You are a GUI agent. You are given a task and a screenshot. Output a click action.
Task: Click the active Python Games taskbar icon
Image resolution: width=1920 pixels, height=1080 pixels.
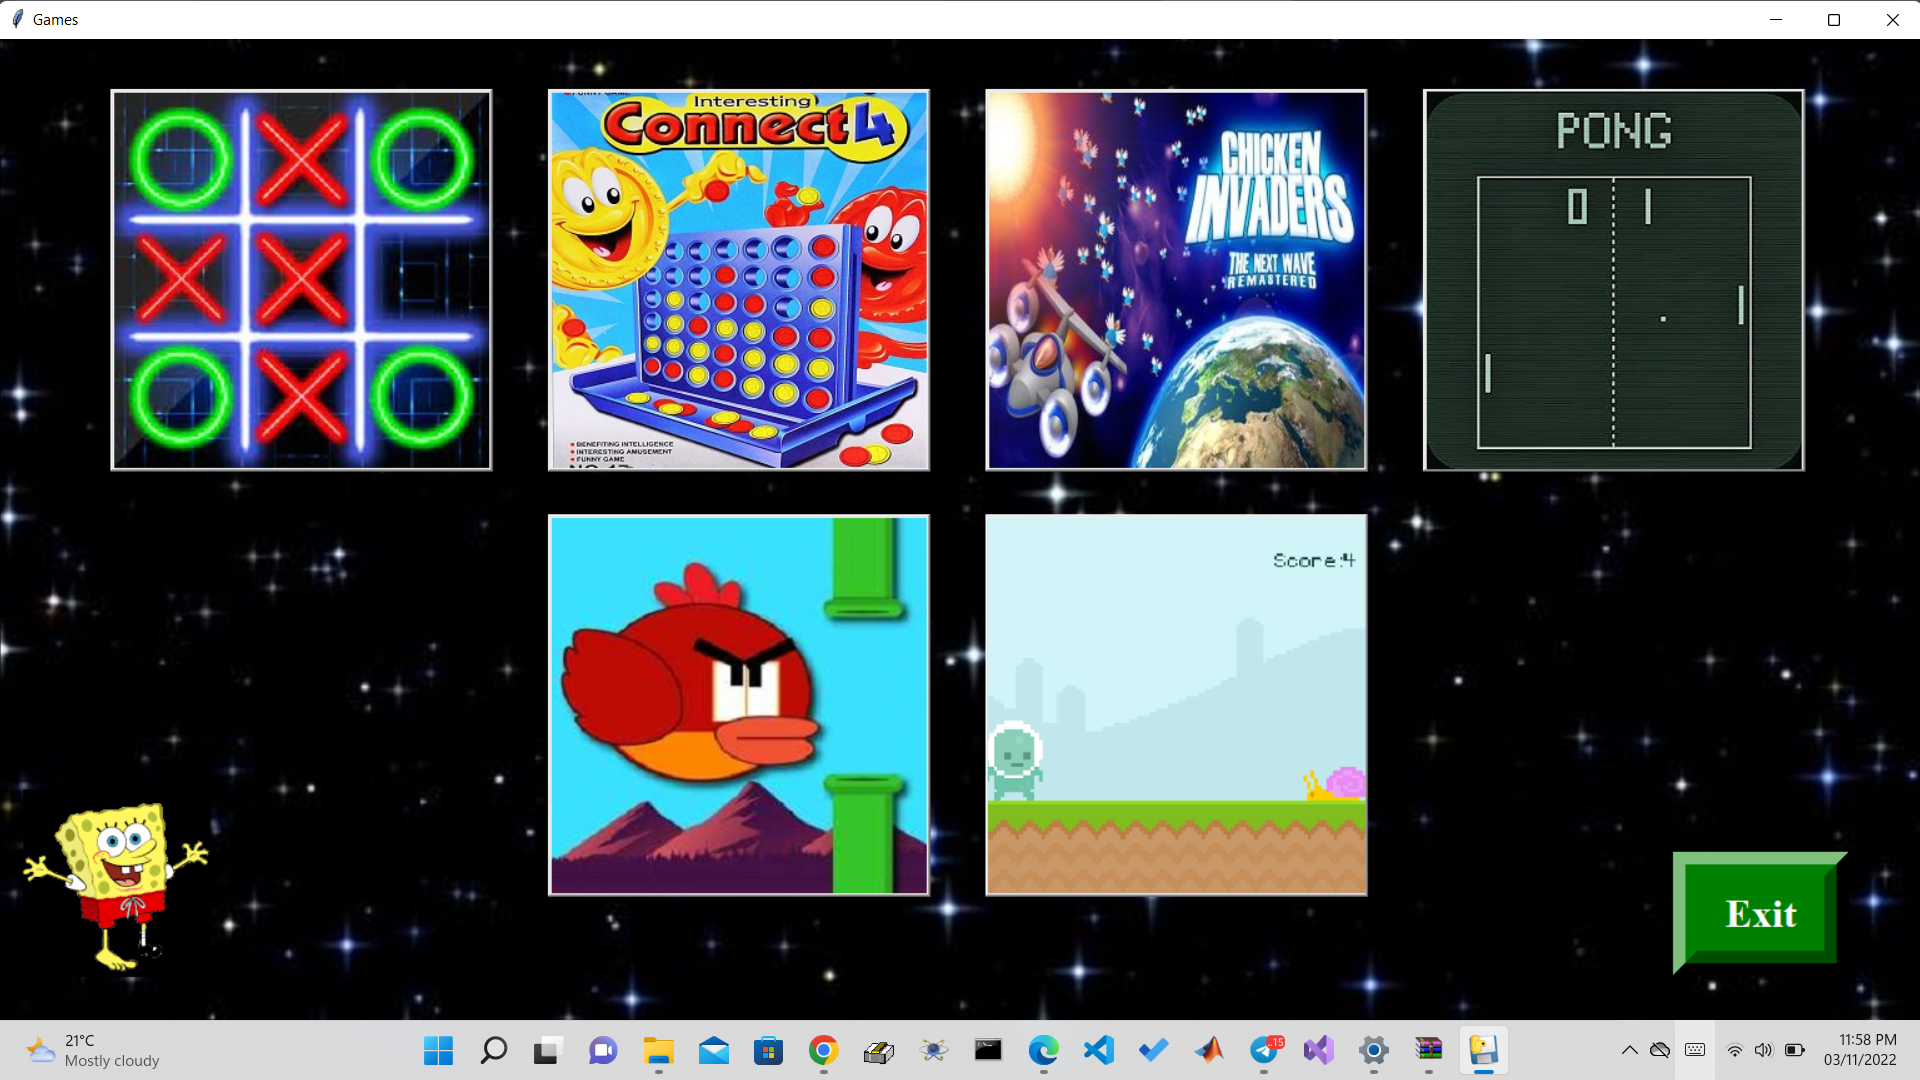click(x=1484, y=1050)
